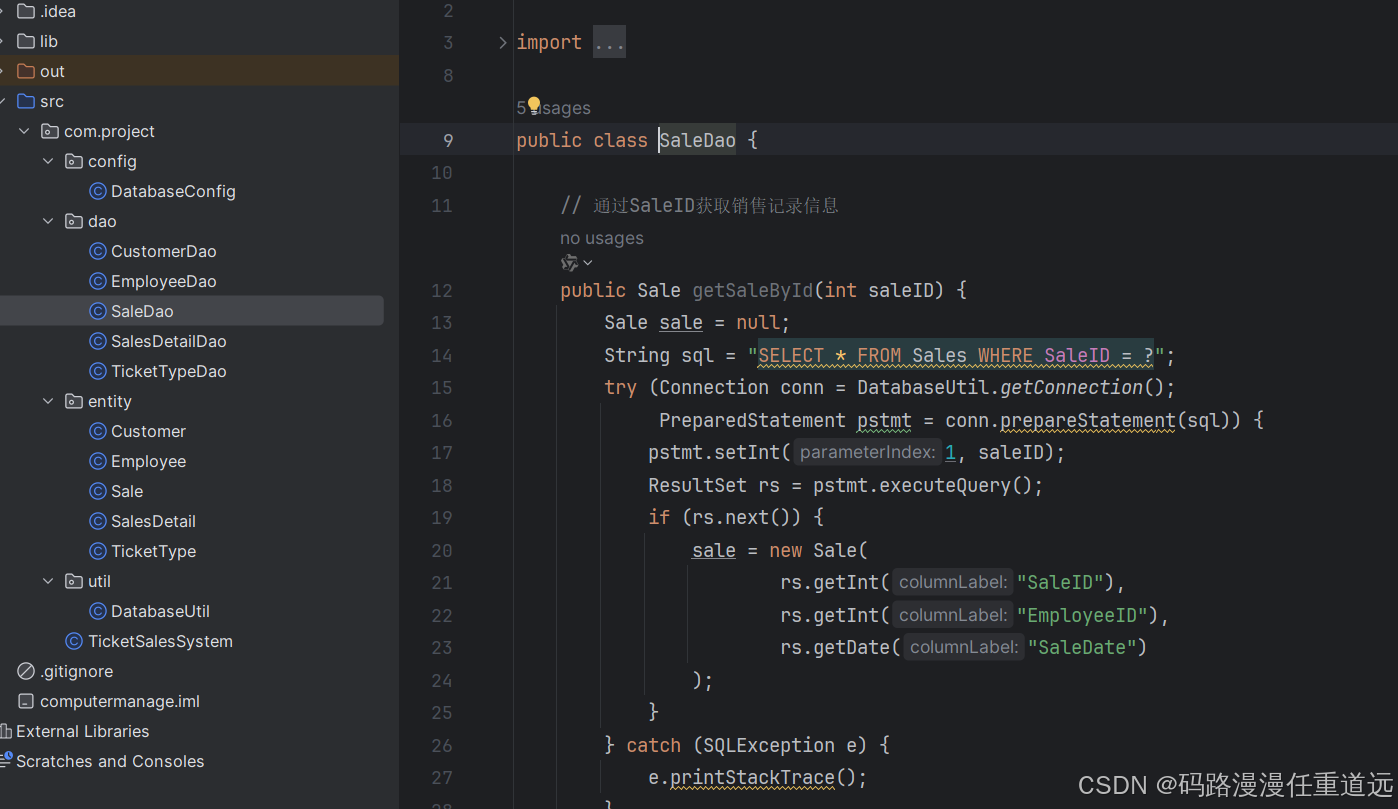Click the class icon beside DatabaseUtil
This screenshot has height=809, width=1398.
coord(98,611)
